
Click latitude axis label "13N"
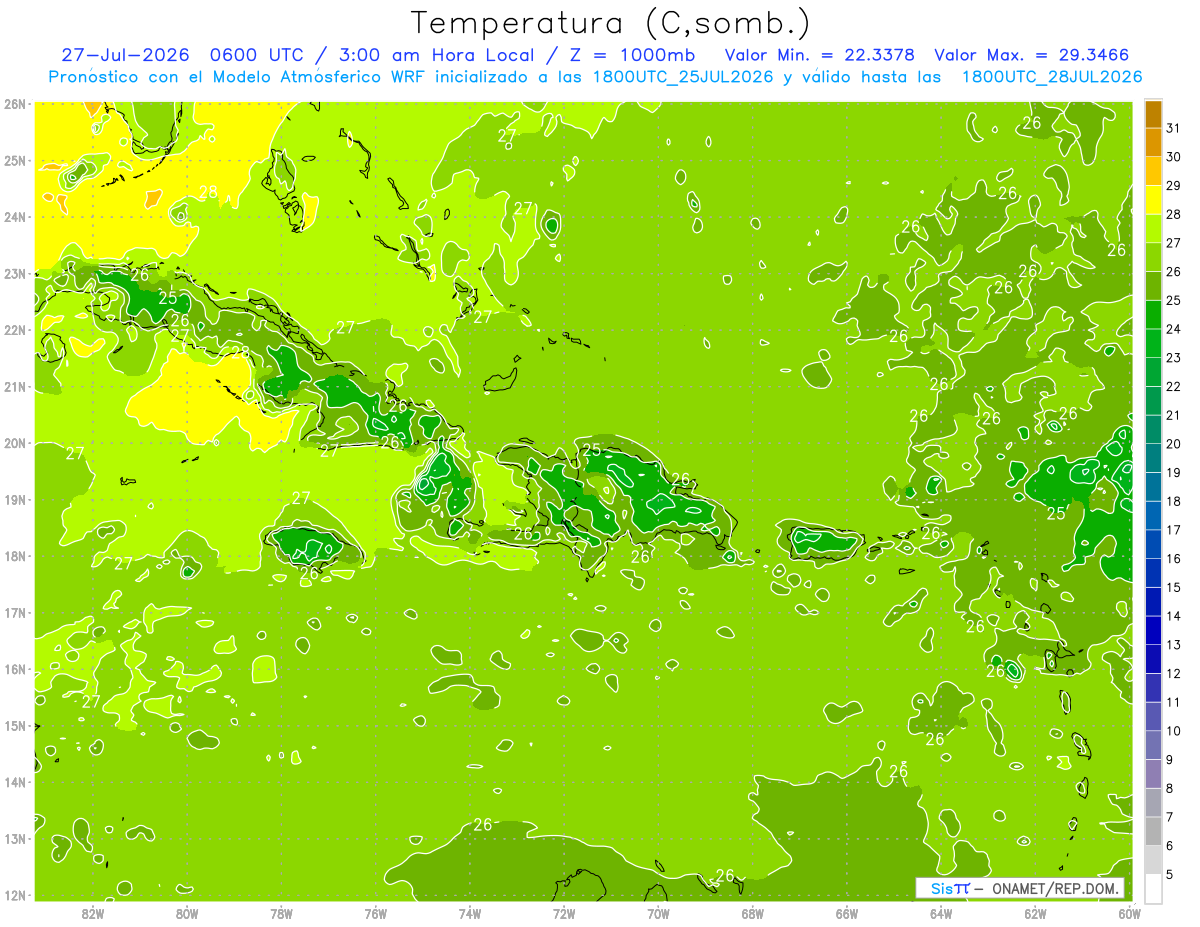pyautogui.click(x=15, y=839)
